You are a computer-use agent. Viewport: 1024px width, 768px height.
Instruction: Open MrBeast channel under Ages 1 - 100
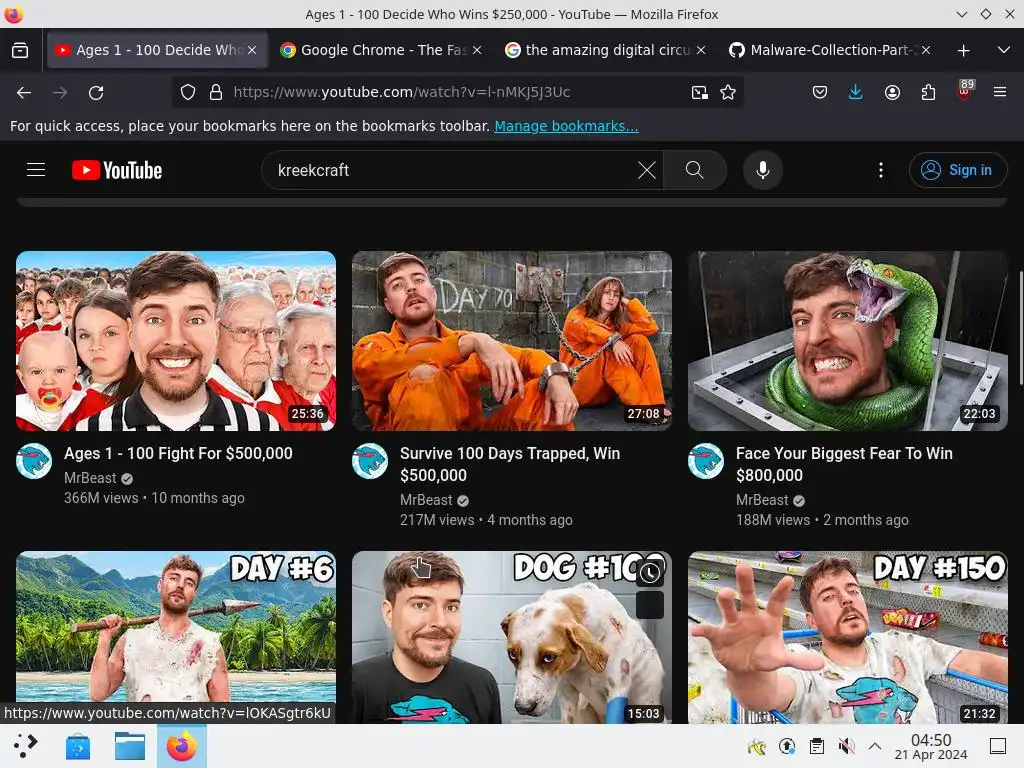tap(90, 478)
